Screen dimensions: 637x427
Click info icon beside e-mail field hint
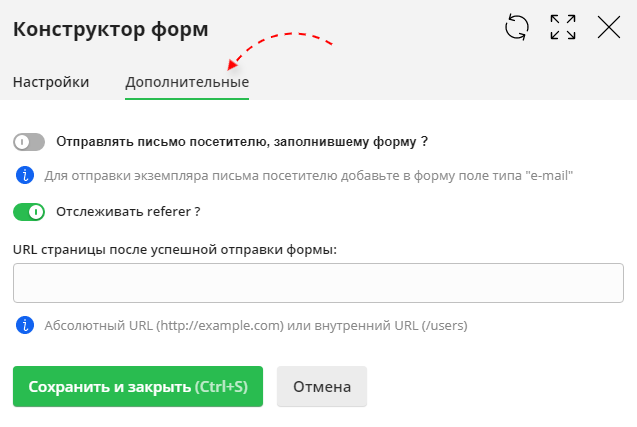click(x=25, y=175)
